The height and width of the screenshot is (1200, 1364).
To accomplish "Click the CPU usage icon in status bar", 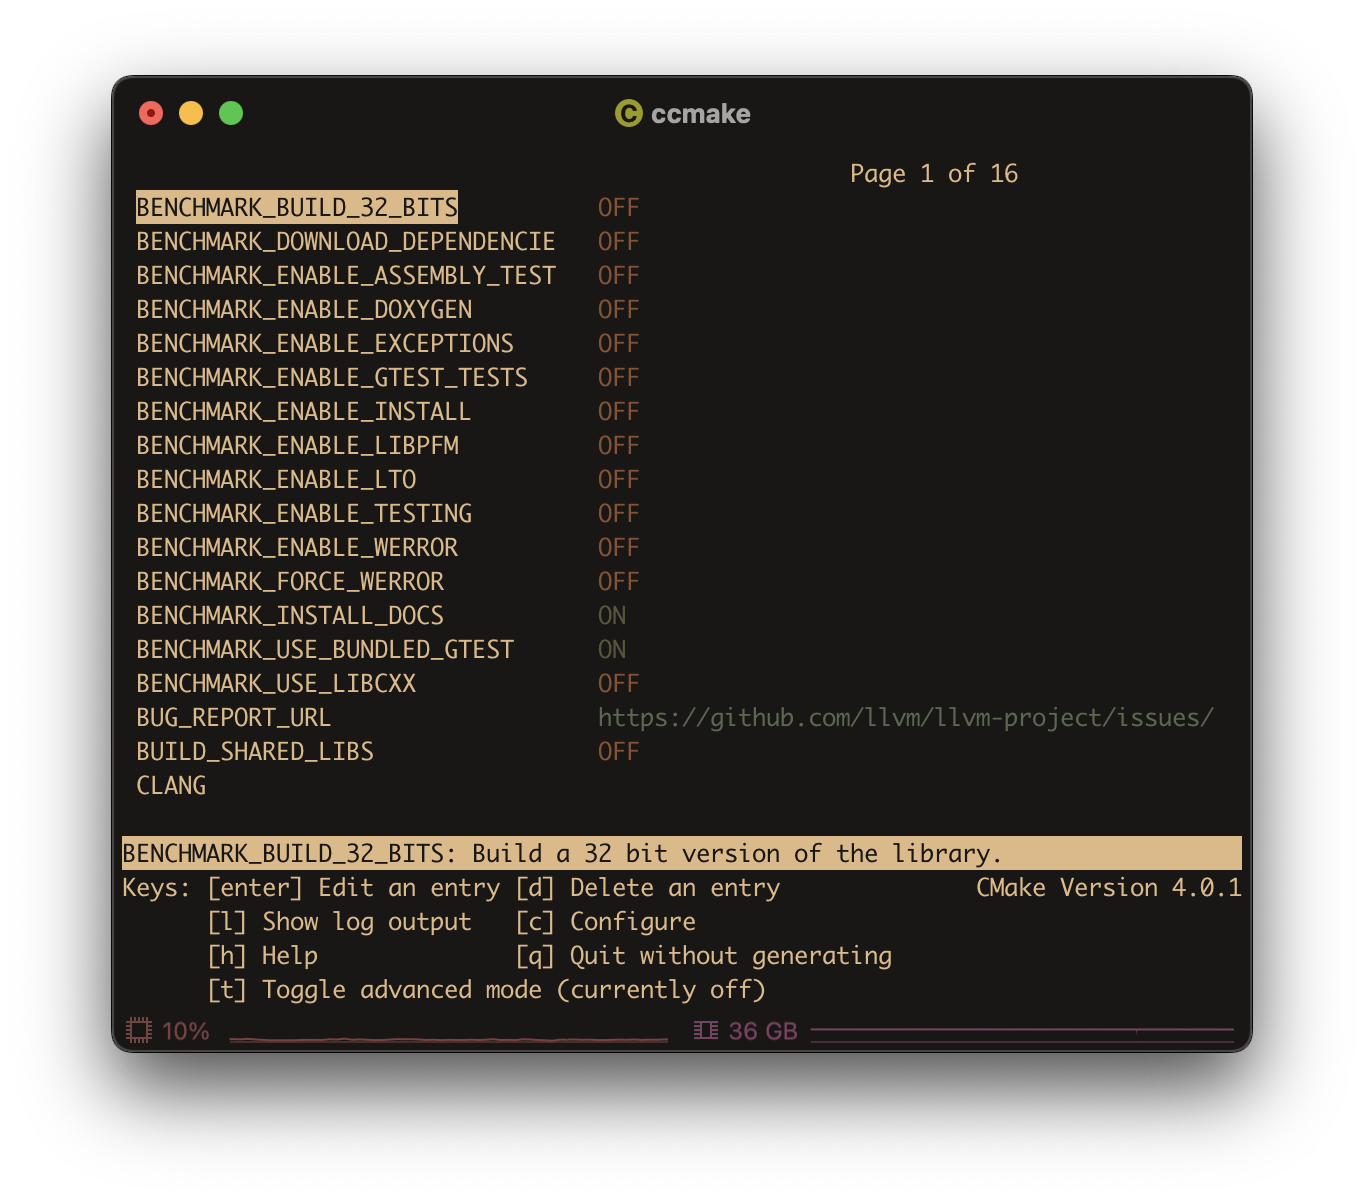I will click(139, 1030).
